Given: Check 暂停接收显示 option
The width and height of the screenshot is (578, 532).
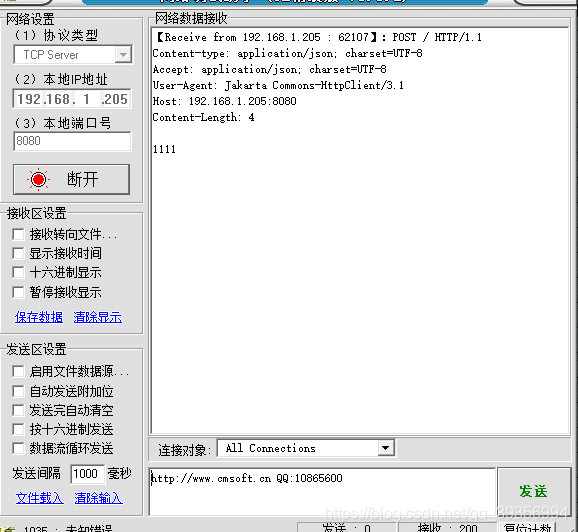Looking at the screenshot, I should click(x=18, y=292).
